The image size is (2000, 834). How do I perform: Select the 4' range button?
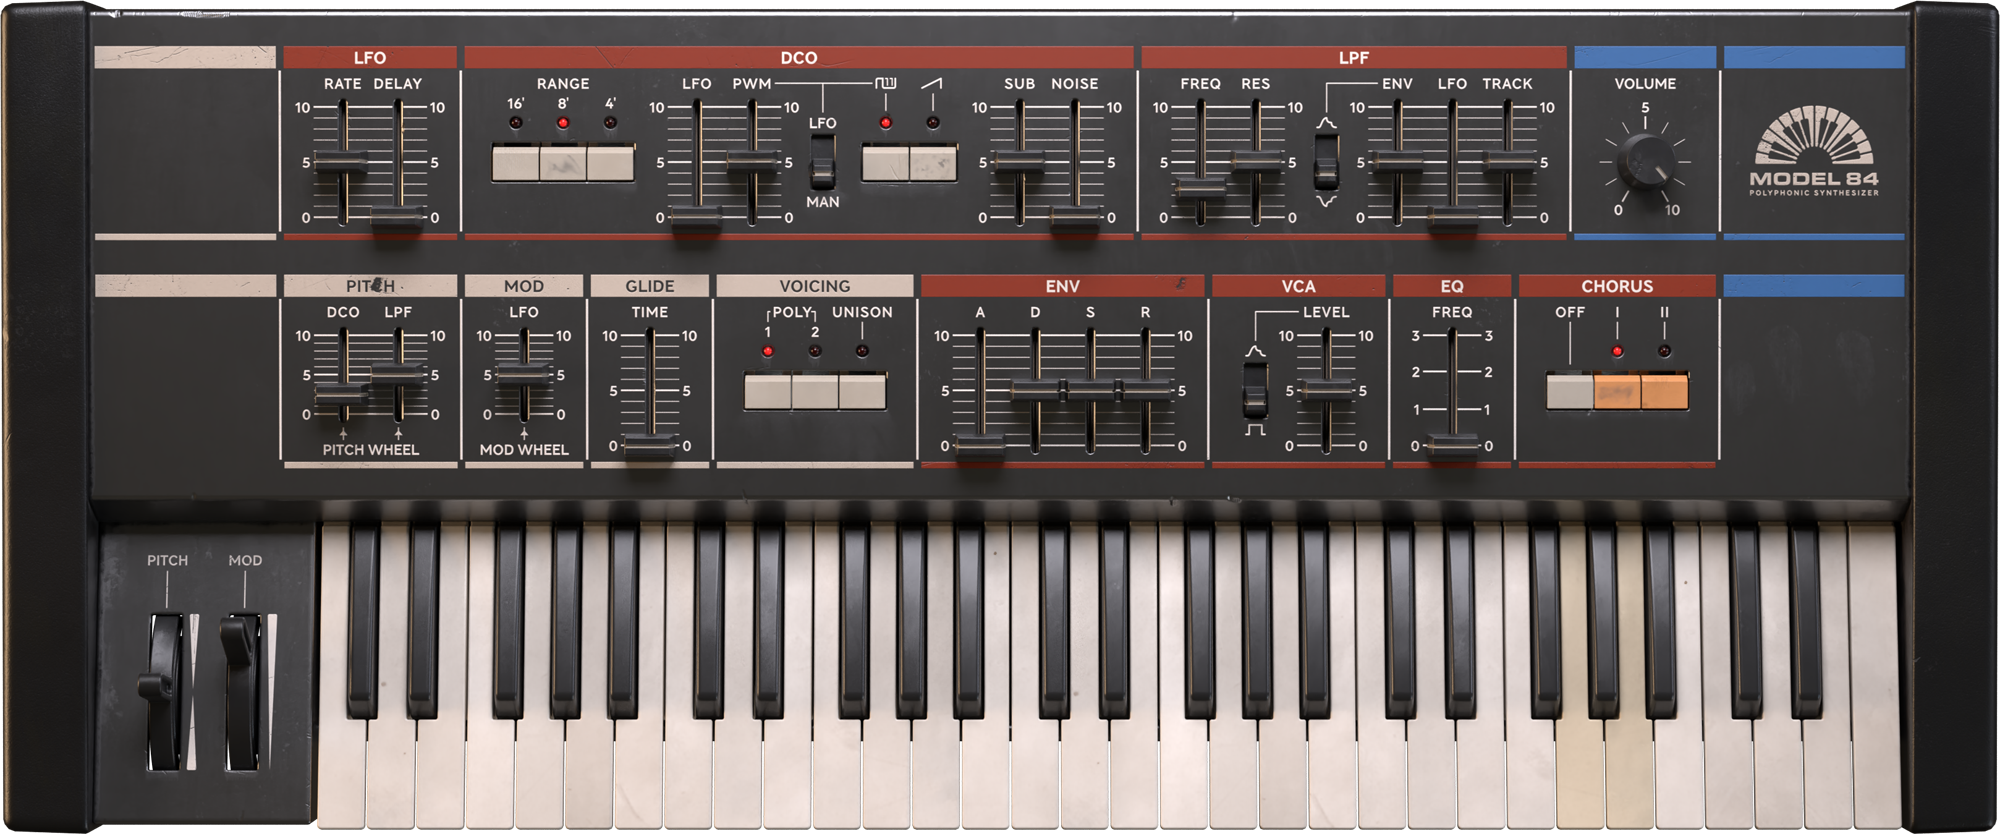(x=610, y=163)
